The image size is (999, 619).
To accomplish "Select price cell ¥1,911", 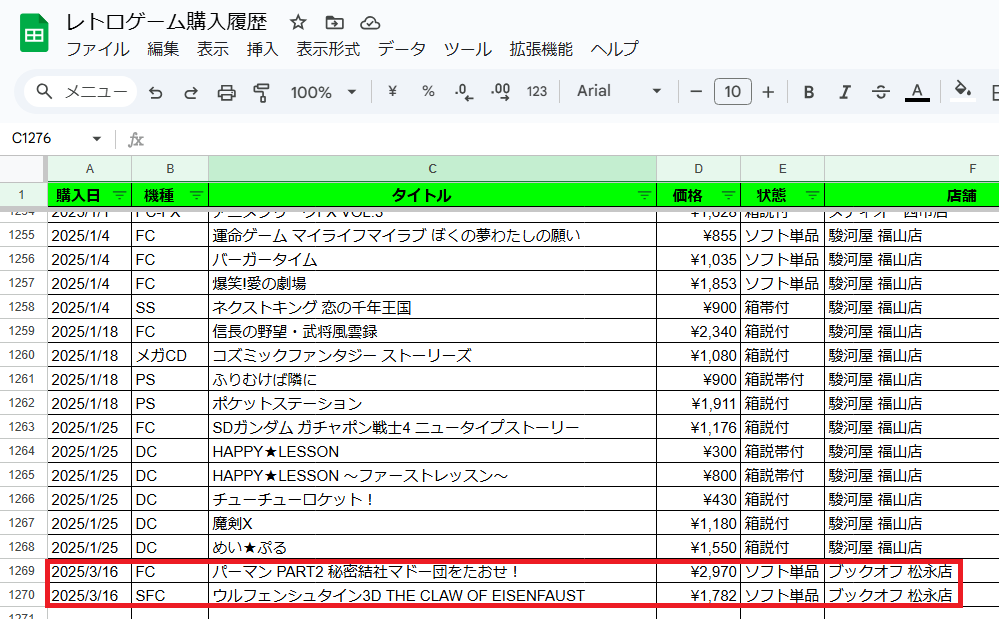I will click(x=698, y=404).
